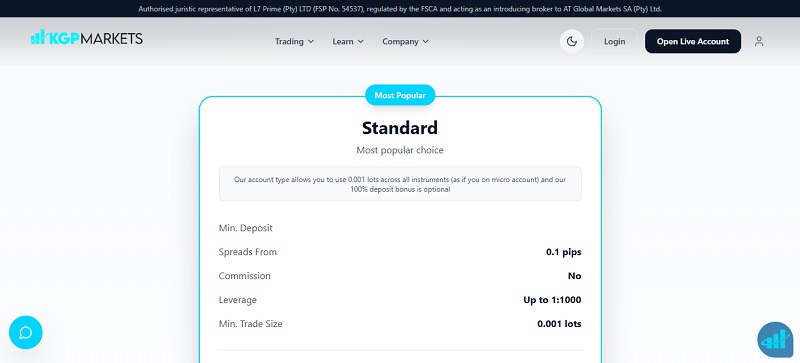Click the Commission label
800x363 pixels.
tap(244, 276)
